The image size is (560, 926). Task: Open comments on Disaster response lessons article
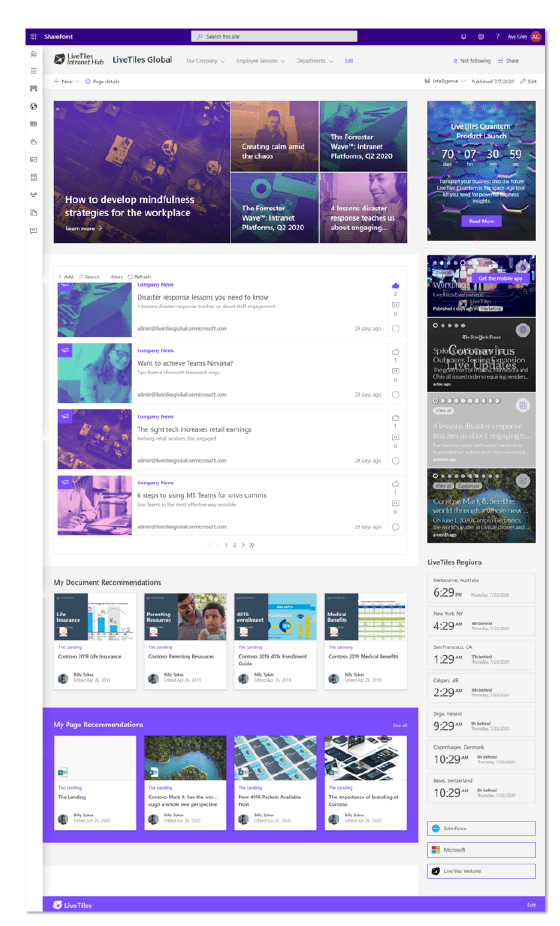(395, 305)
